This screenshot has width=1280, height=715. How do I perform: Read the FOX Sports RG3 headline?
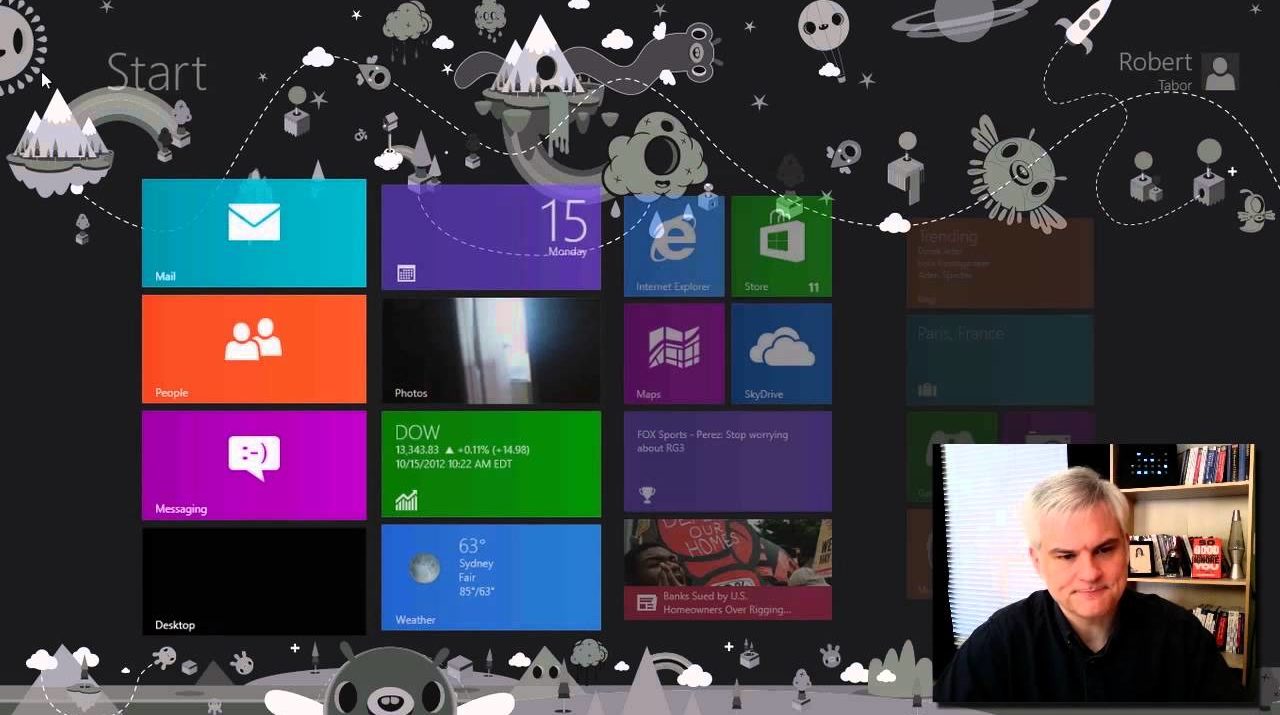pyautogui.click(x=712, y=441)
